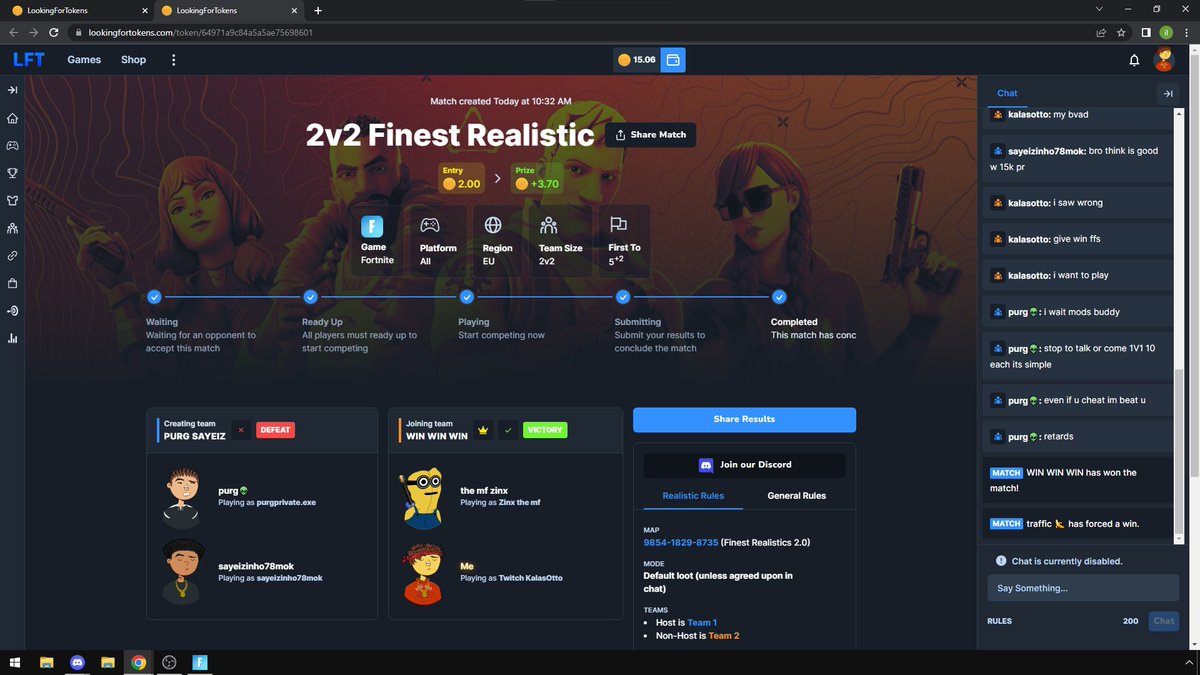1200x675 pixels.
Task: Open a new browser tab with plus
Action: coord(318,10)
